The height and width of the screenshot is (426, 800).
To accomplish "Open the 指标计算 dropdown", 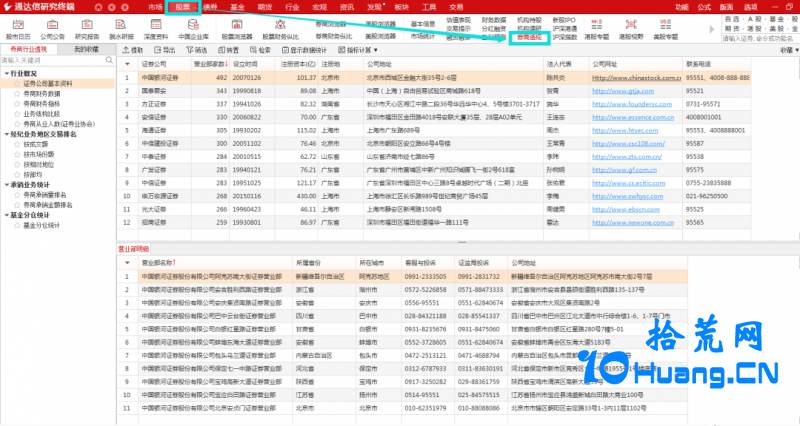I will tap(358, 50).
